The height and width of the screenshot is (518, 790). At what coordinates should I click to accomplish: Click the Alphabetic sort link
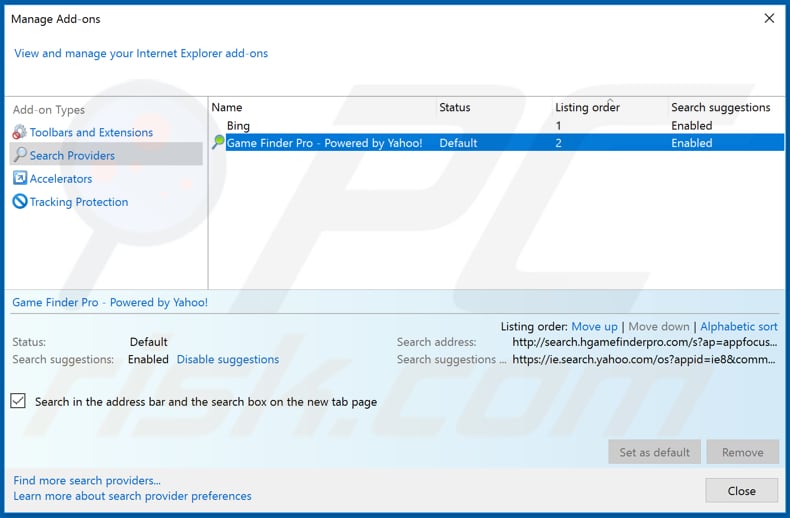click(739, 327)
